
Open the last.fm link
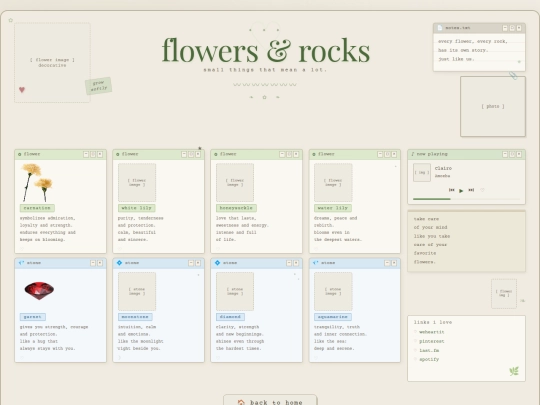pyautogui.click(x=429, y=350)
